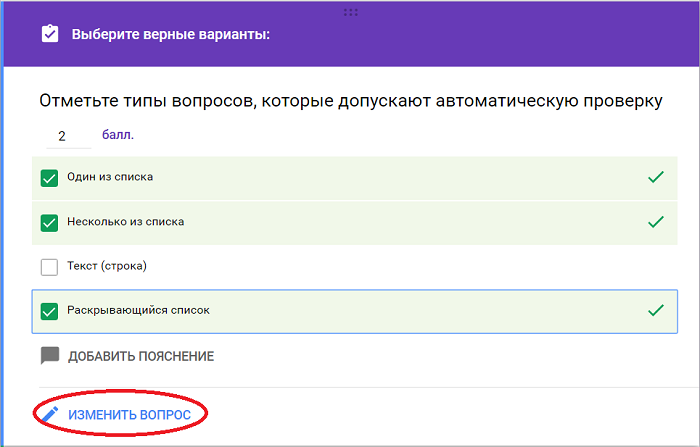
Task: Uncheck the Несколько из списка checkbox
Action: (x=49, y=223)
